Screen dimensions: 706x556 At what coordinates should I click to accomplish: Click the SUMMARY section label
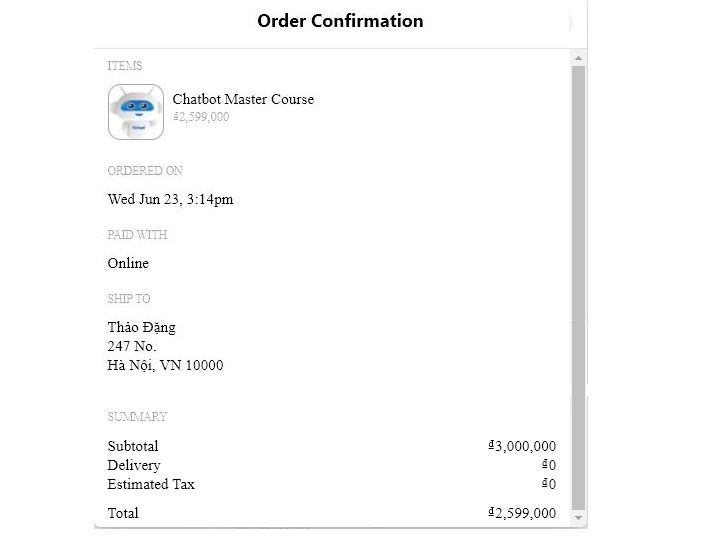pyautogui.click(x=137, y=416)
